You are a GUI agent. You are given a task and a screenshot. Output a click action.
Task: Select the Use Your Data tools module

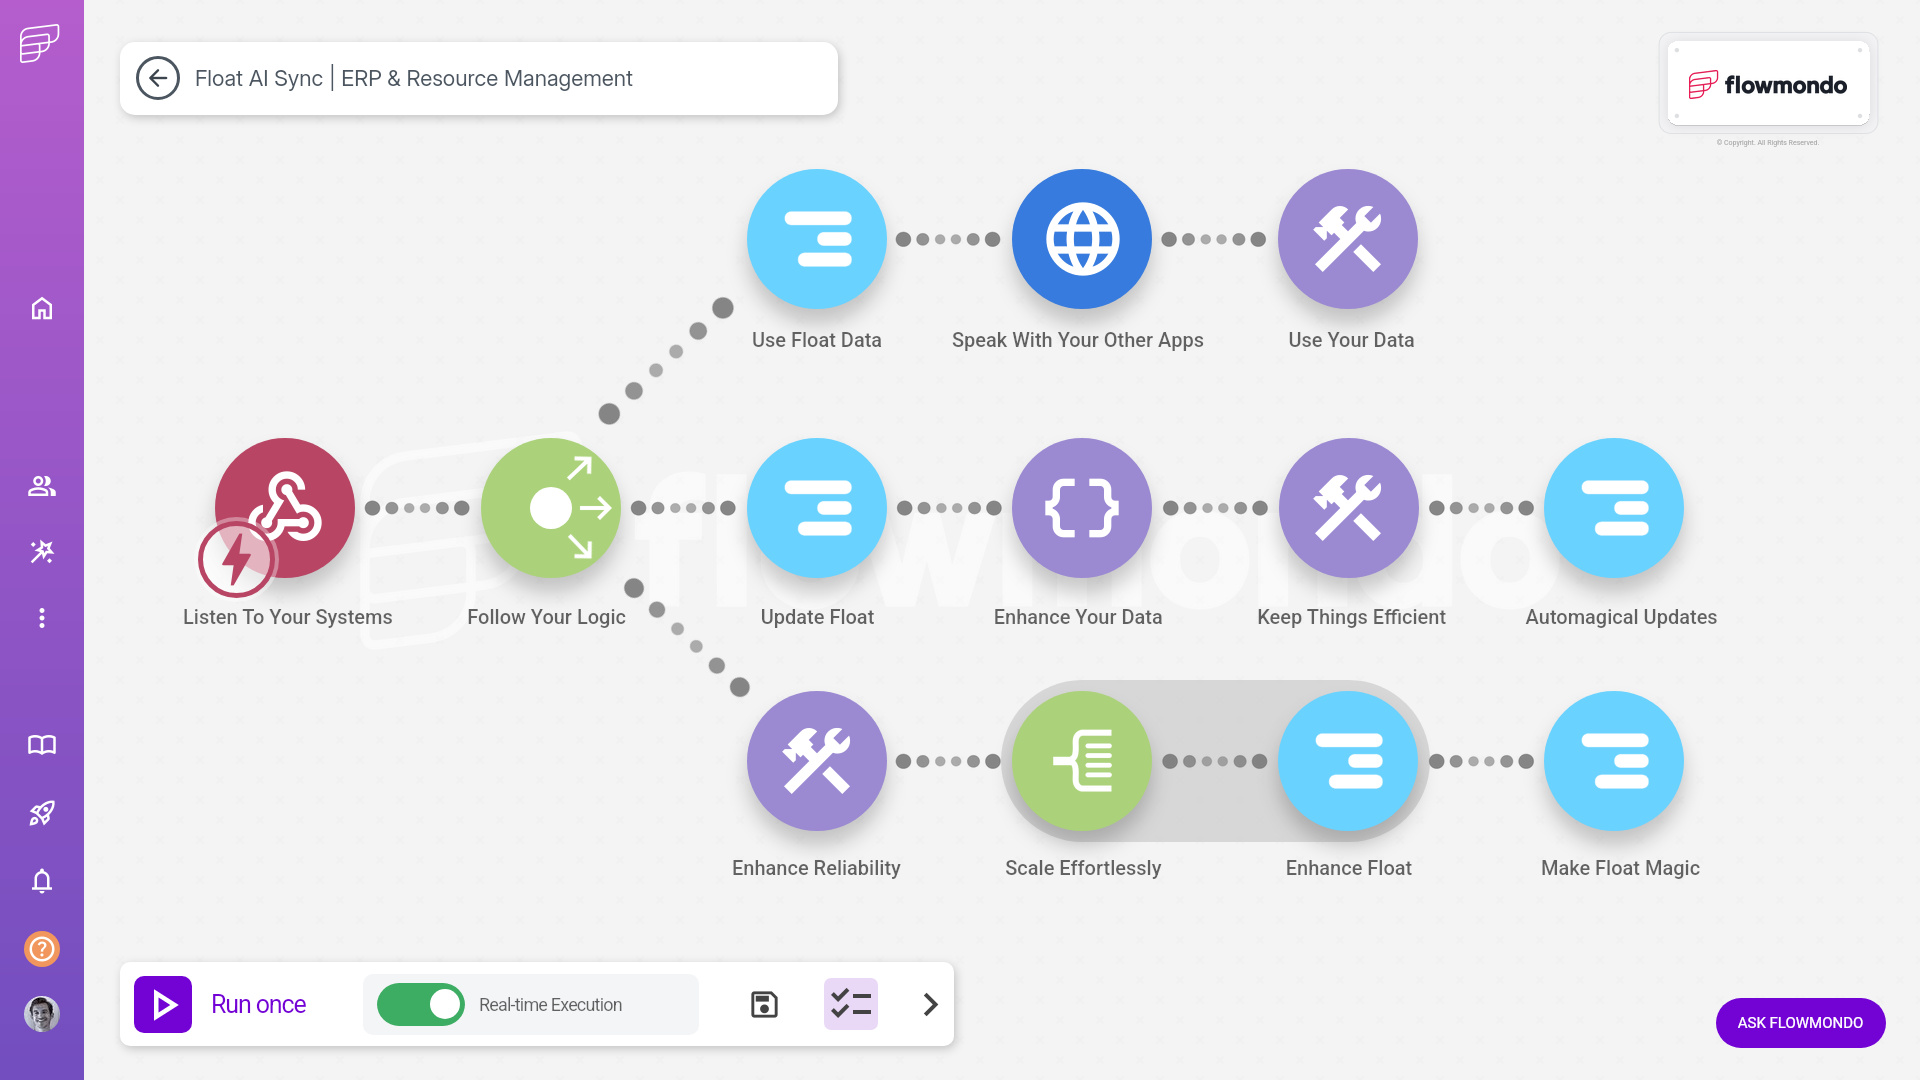[1348, 239]
